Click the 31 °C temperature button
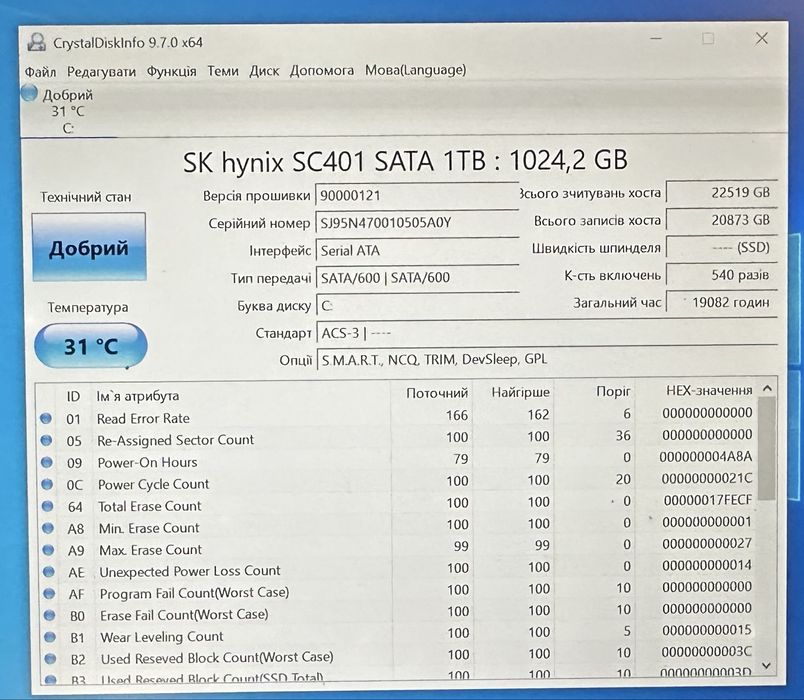Image resolution: width=804 pixels, height=700 pixels. pyautogui.click(x=91, y=346)
